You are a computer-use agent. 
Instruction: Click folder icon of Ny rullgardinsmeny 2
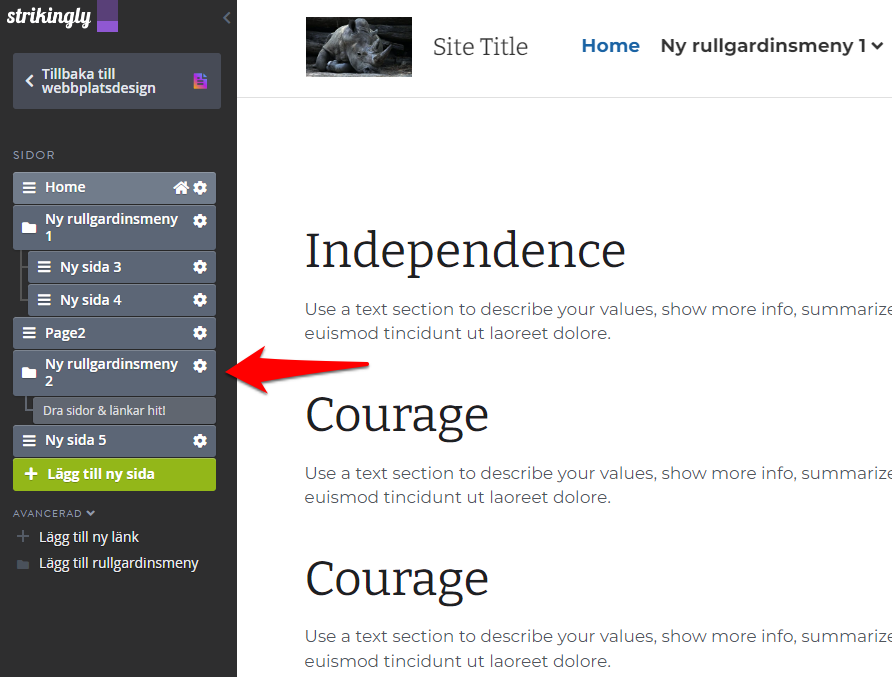point(29,373)
